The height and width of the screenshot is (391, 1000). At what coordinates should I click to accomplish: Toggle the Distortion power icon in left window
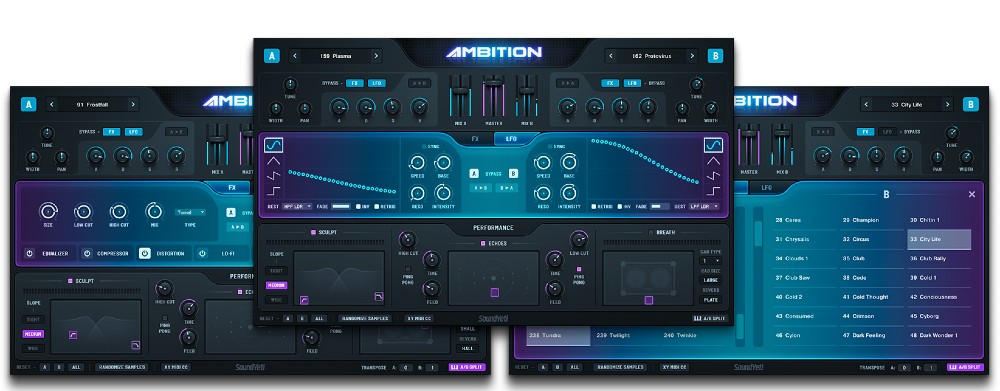pyautogui.click(x=145, y=253)
